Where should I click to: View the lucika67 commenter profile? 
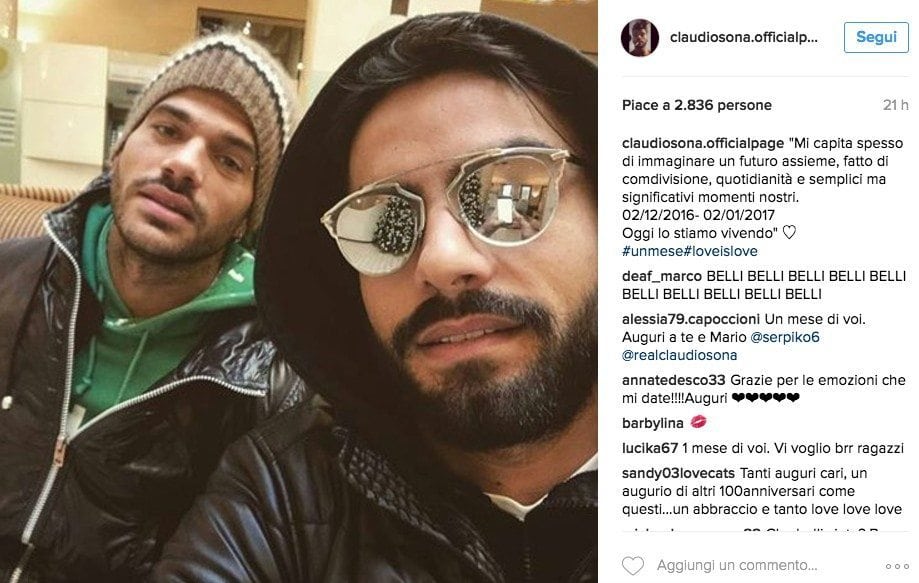(650, 448)
